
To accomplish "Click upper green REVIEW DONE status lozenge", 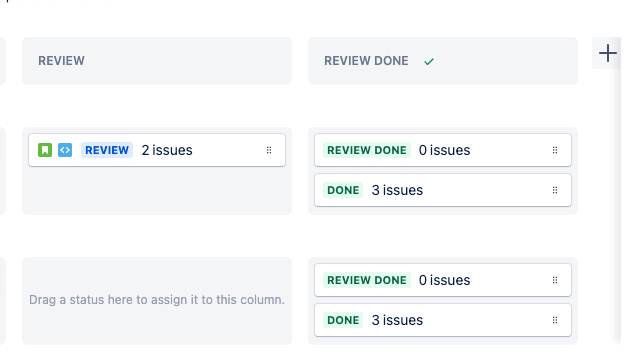I will click(x=367, y=150).
